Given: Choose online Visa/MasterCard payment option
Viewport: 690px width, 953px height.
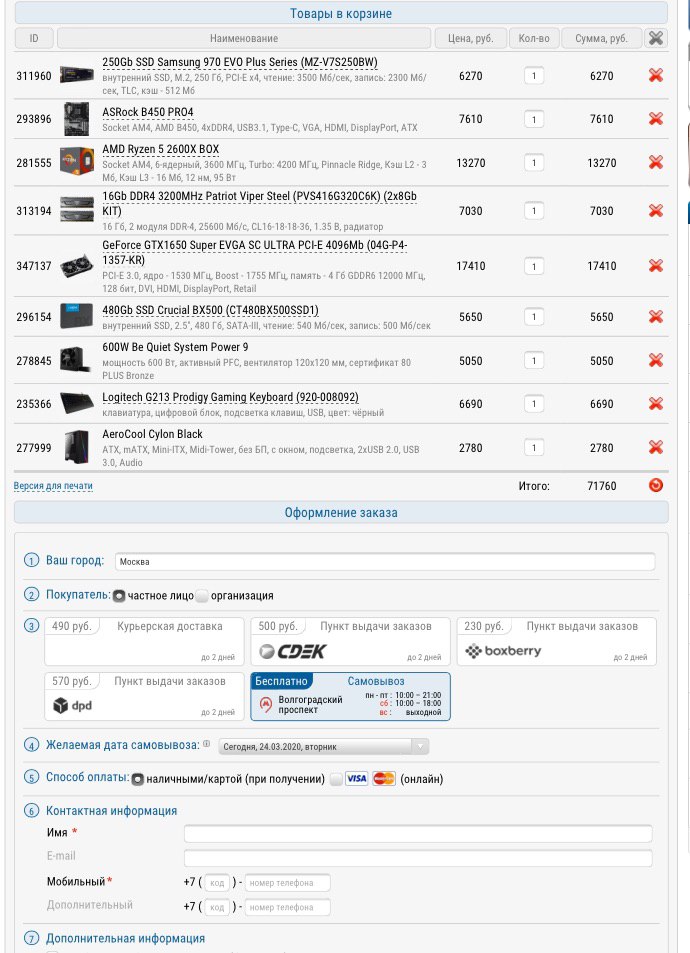Looking at the screenshot, I should click(336, 779).
